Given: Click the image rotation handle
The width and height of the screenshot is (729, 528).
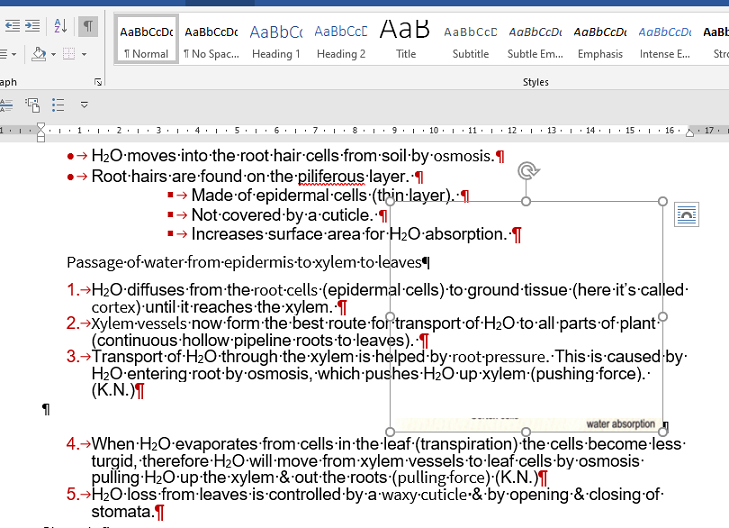Looking at the screenshot, I should click(x=528, y=171).
